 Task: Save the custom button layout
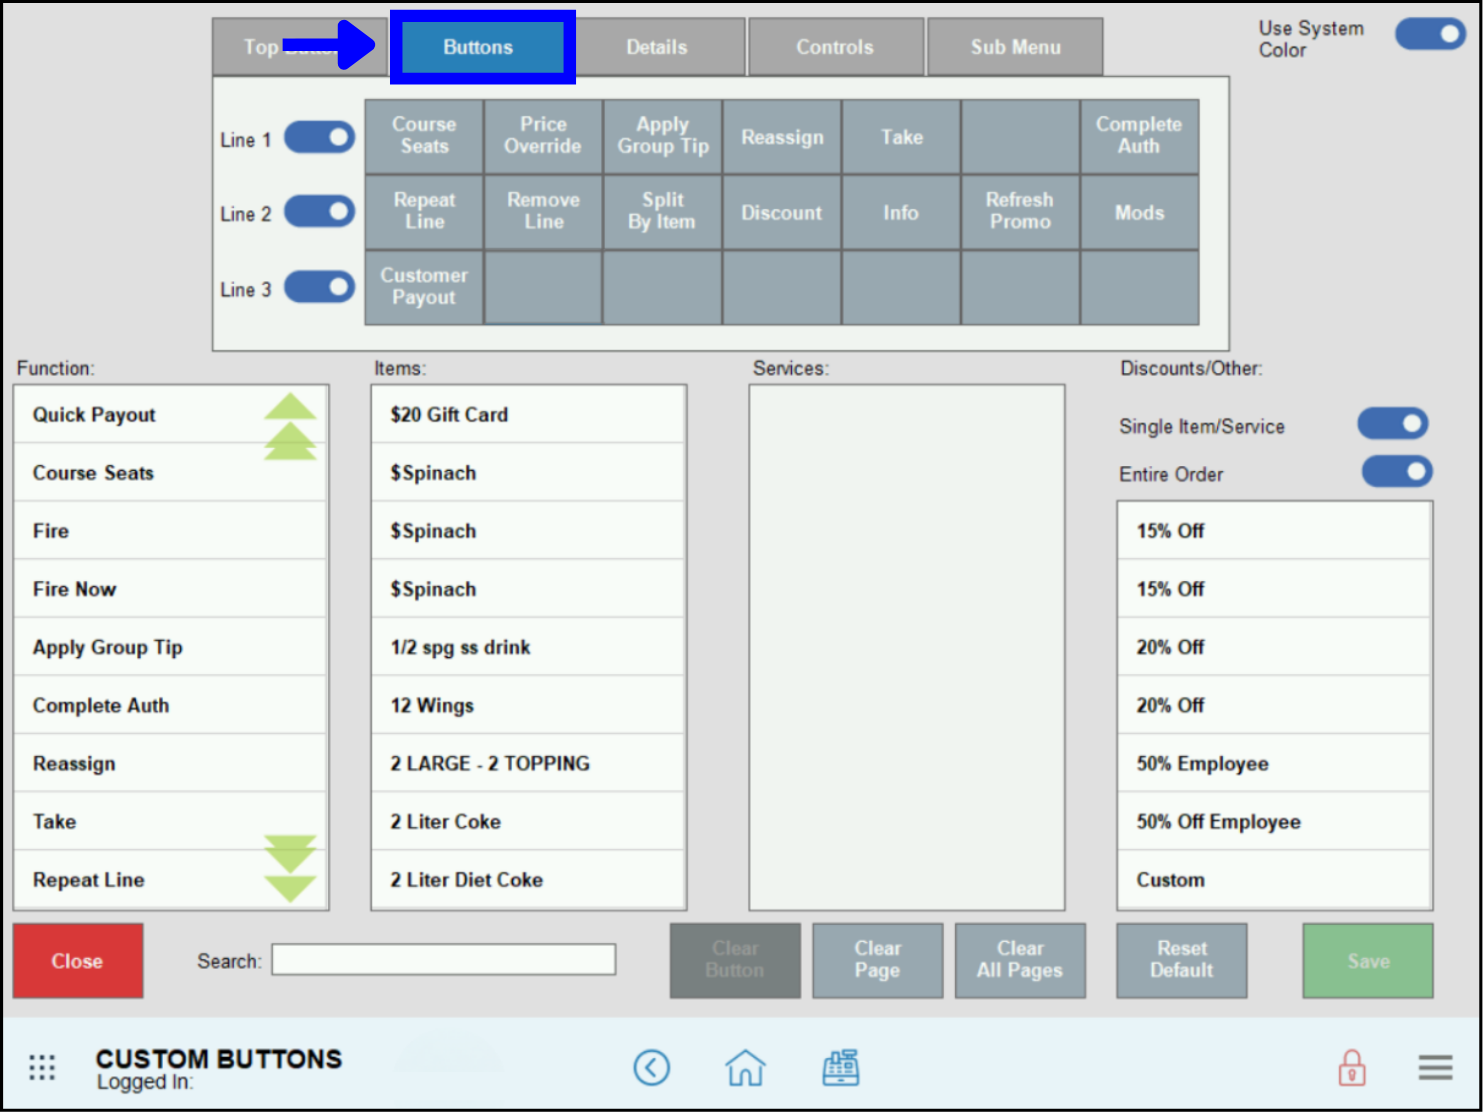[x=1367, y=960]
